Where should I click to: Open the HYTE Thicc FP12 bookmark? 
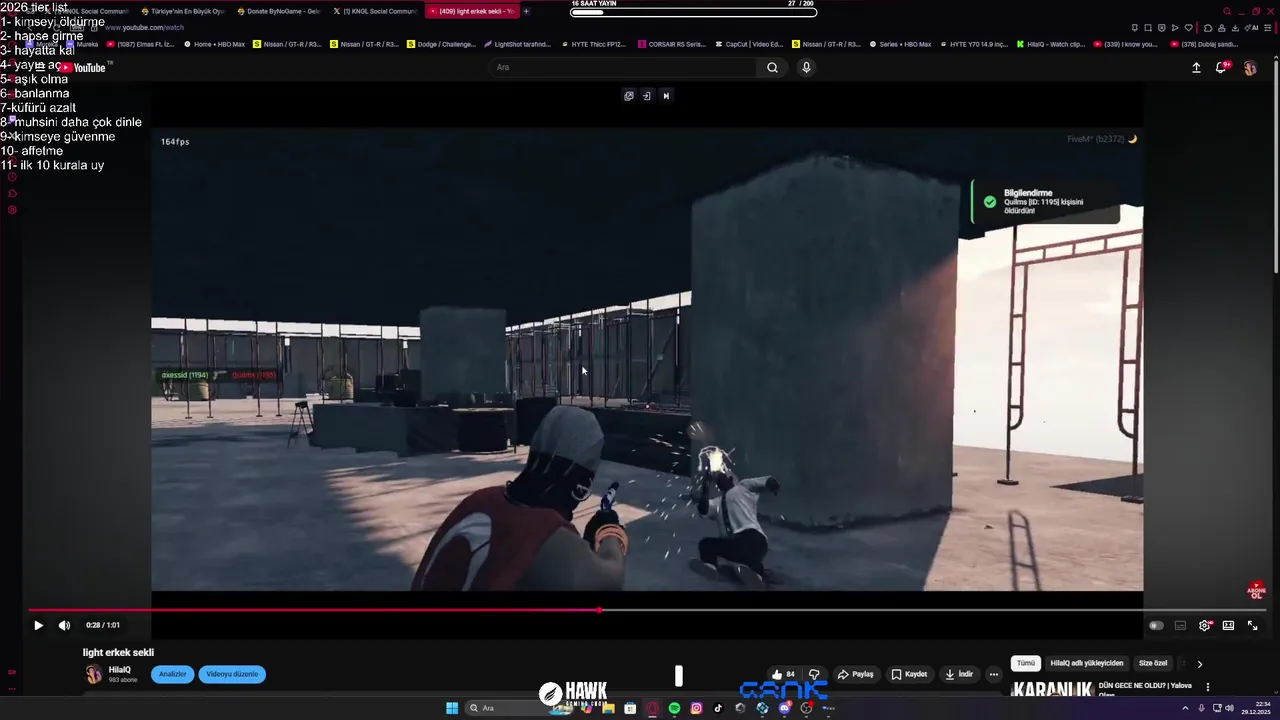pos(594,44)
